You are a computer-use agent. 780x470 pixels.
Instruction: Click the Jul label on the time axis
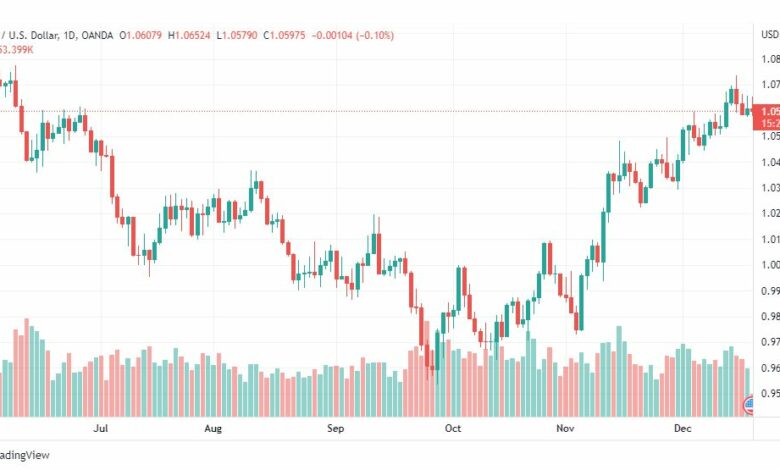click(100, 428)
